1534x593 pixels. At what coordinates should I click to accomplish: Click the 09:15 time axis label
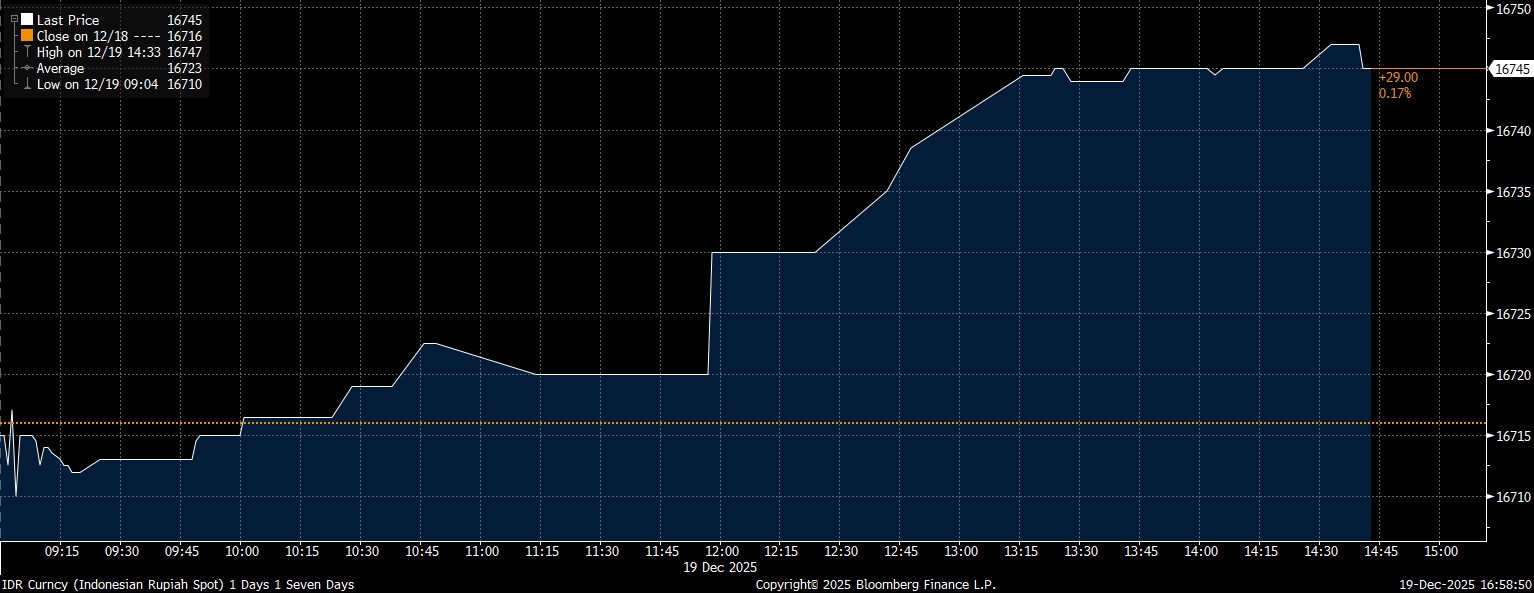pos(62,551)
